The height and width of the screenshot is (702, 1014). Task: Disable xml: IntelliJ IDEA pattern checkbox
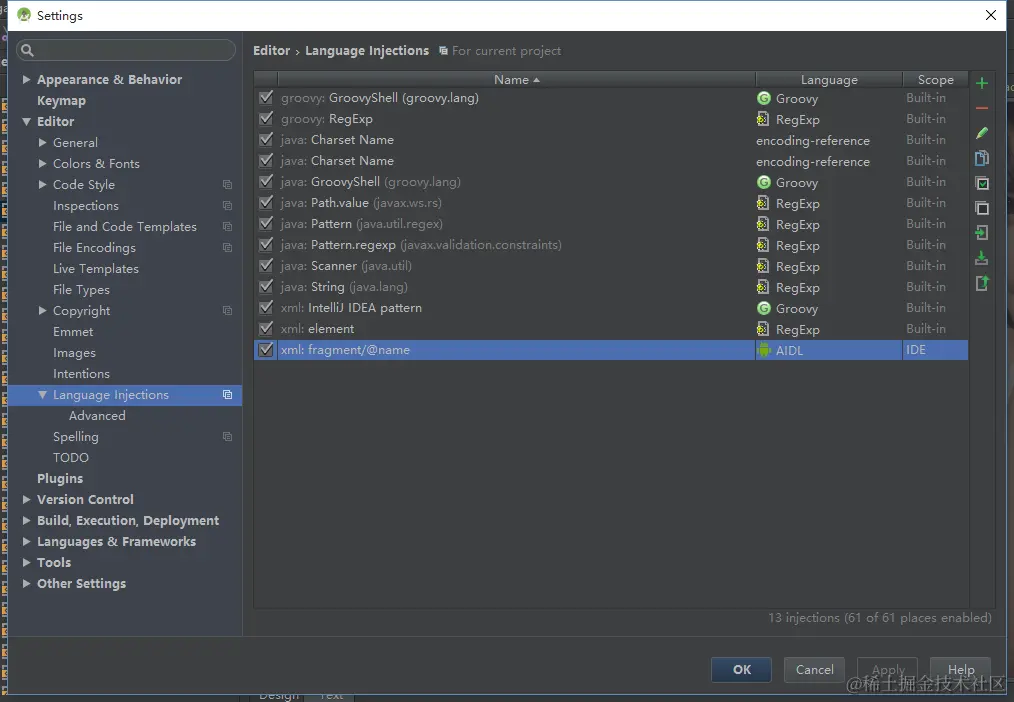(266, 308)
